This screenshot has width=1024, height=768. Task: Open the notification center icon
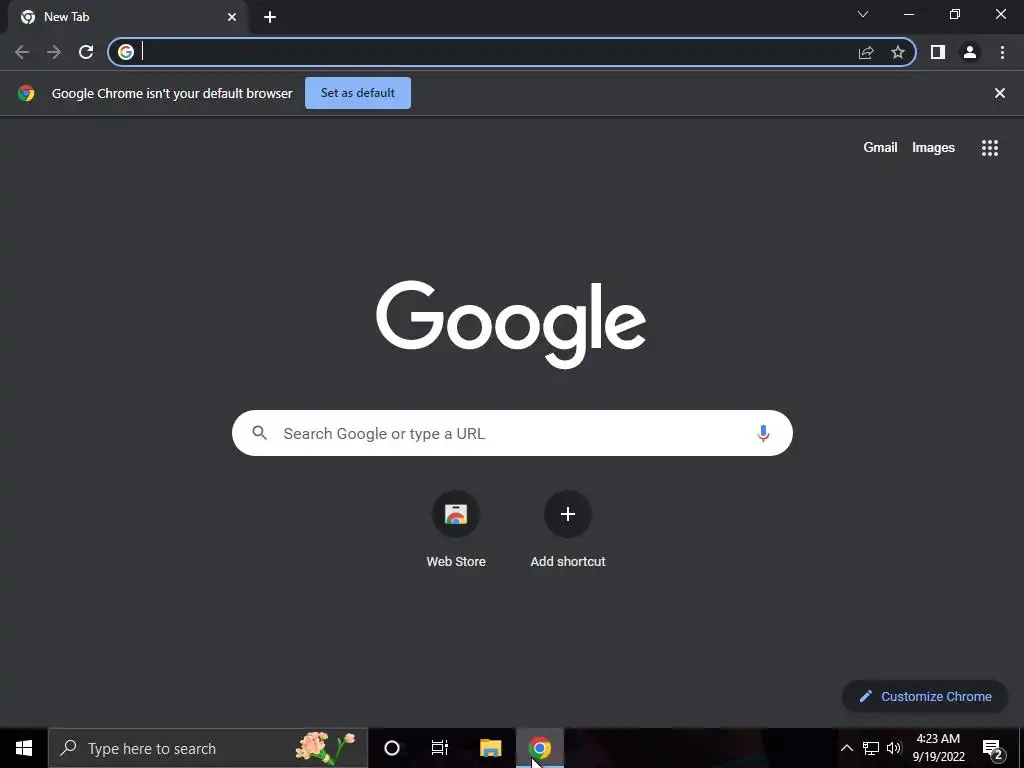[993, 749]
